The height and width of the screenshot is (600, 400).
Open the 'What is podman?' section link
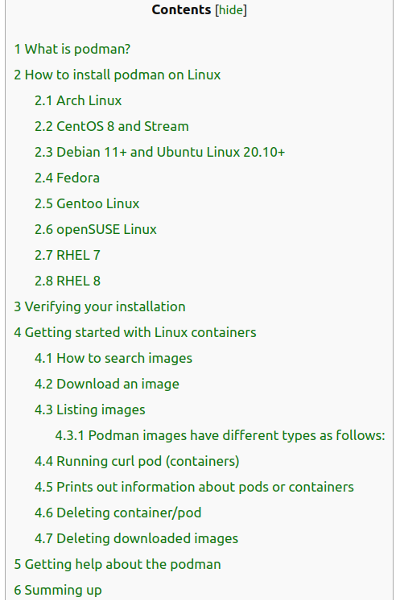tap(72, 49)
